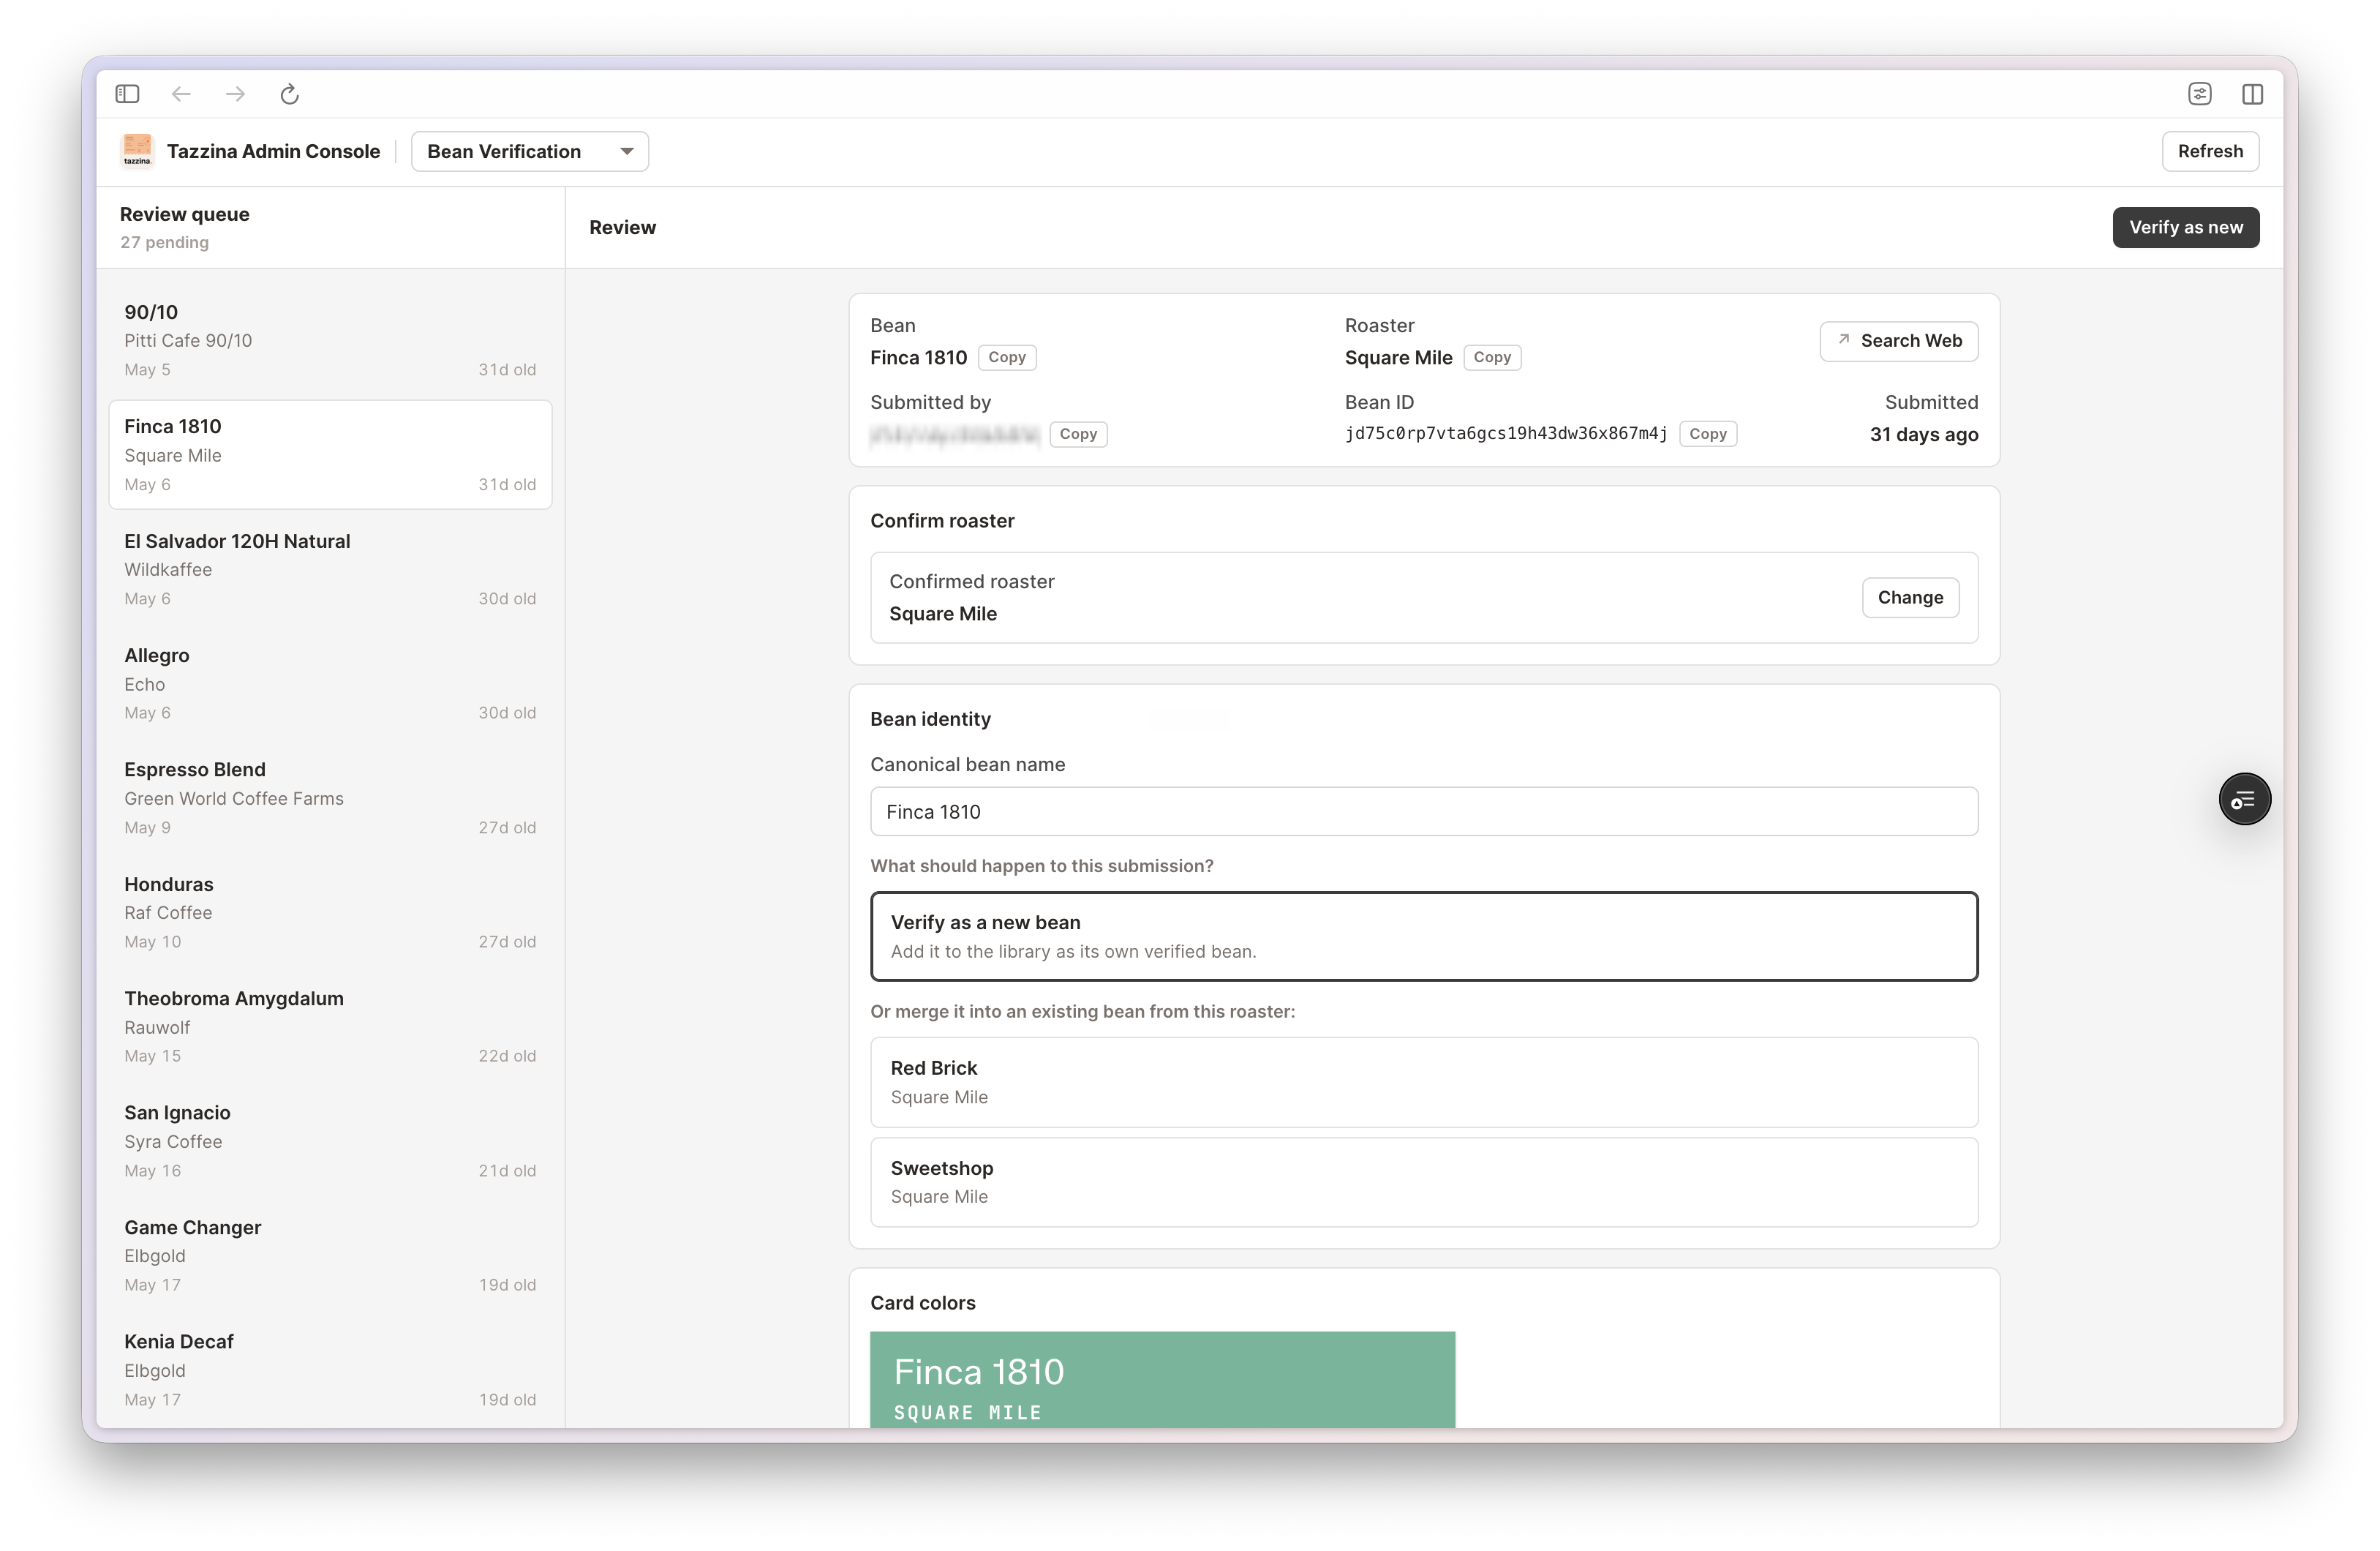
Task: Open the Honduras Raf Coffee queue item
Action: tap(330, 912)
